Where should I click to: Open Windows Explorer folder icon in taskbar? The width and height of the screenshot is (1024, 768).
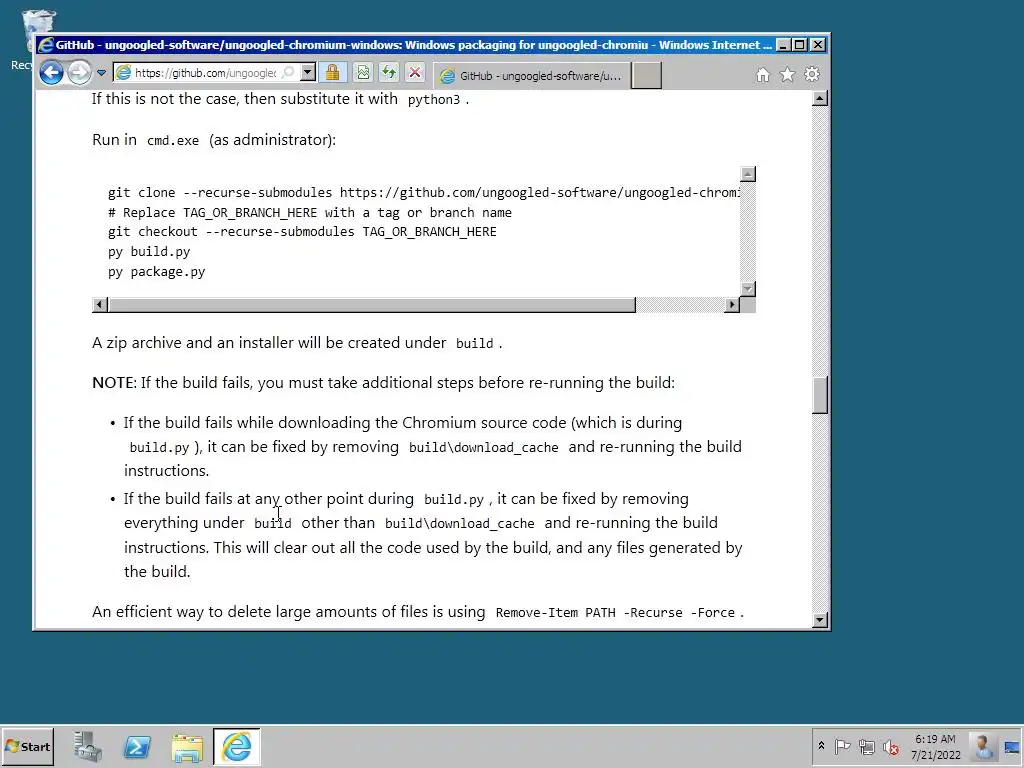click(x=187, y=746)
